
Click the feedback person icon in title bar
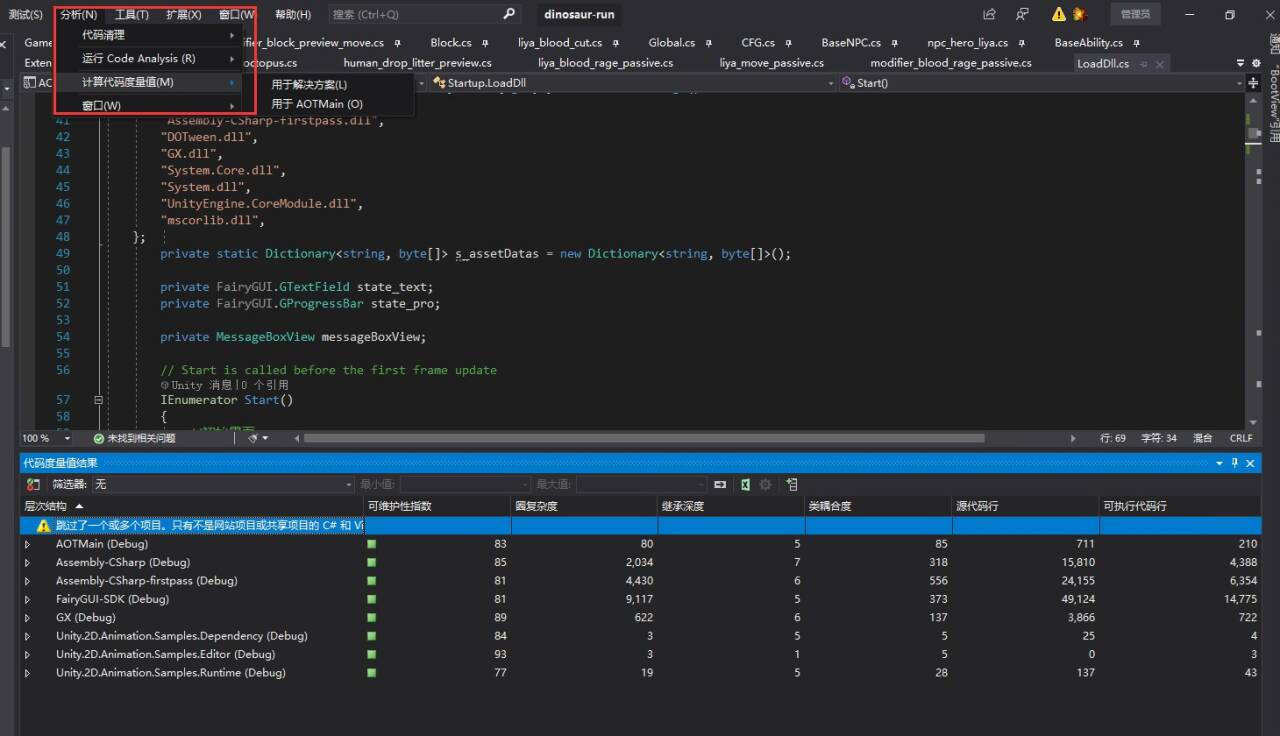[x=1022, y=15]
